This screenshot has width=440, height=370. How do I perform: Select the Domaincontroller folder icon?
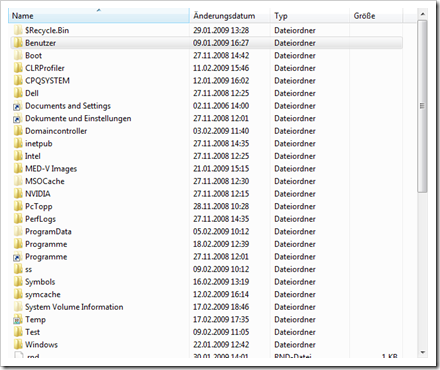18,131
